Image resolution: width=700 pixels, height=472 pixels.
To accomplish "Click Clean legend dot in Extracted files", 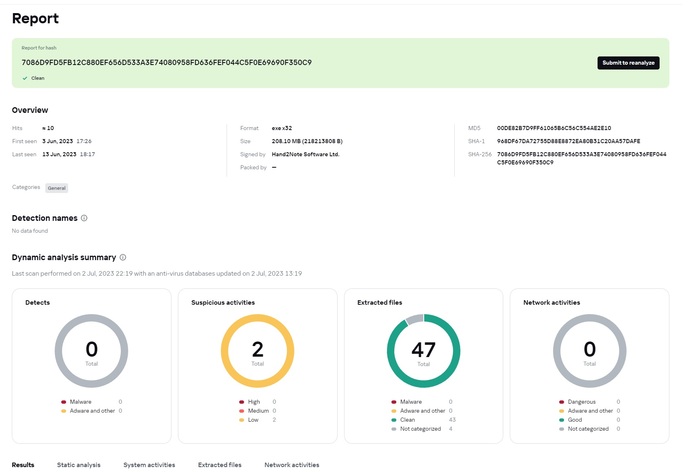I will 394,420.
